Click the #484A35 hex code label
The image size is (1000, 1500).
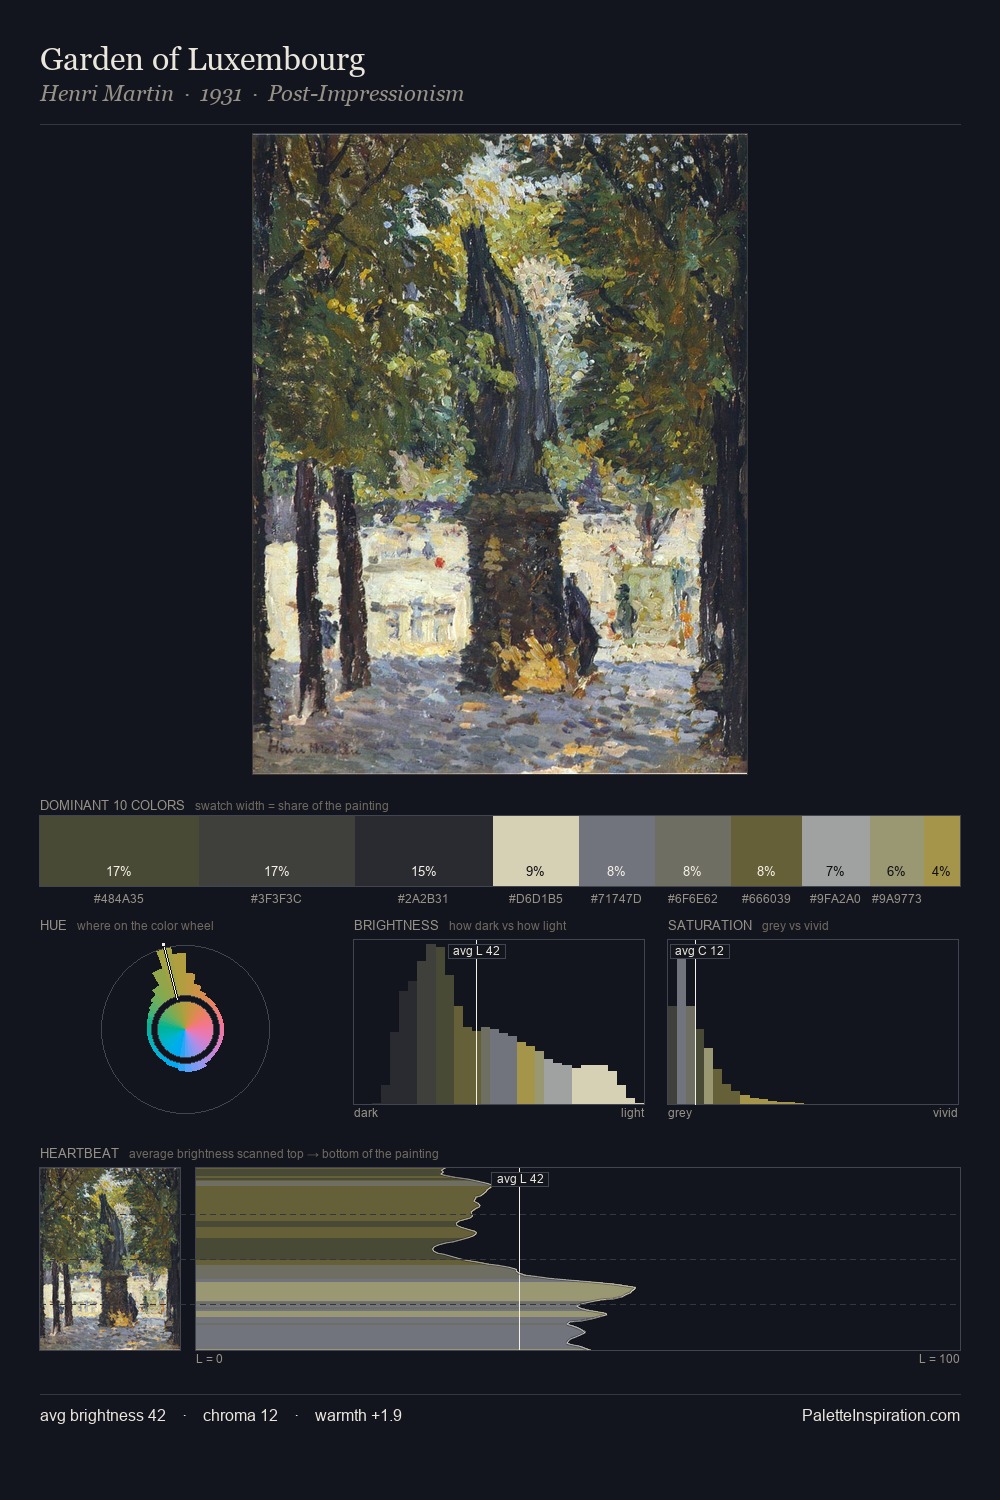[x=119, y=899]
